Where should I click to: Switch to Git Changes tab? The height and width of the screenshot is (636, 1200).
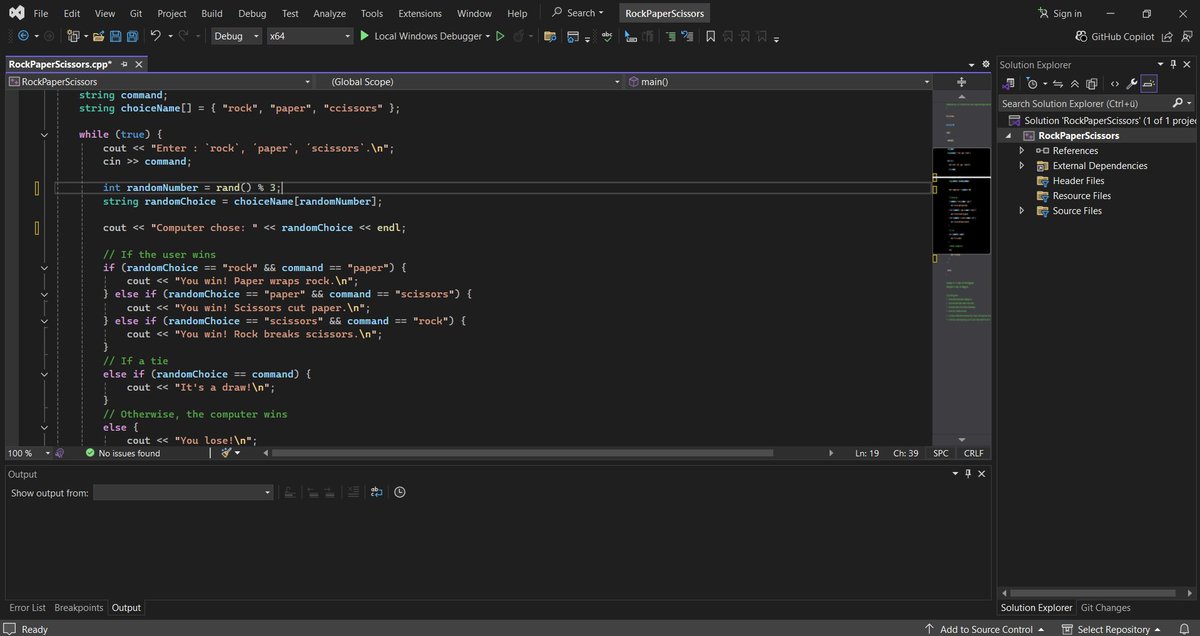coord(1106,607)
